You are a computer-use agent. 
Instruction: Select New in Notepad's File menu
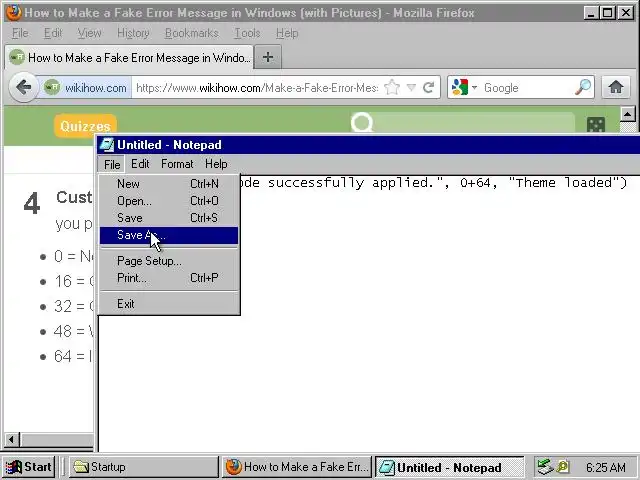click(x=169, y=184)
